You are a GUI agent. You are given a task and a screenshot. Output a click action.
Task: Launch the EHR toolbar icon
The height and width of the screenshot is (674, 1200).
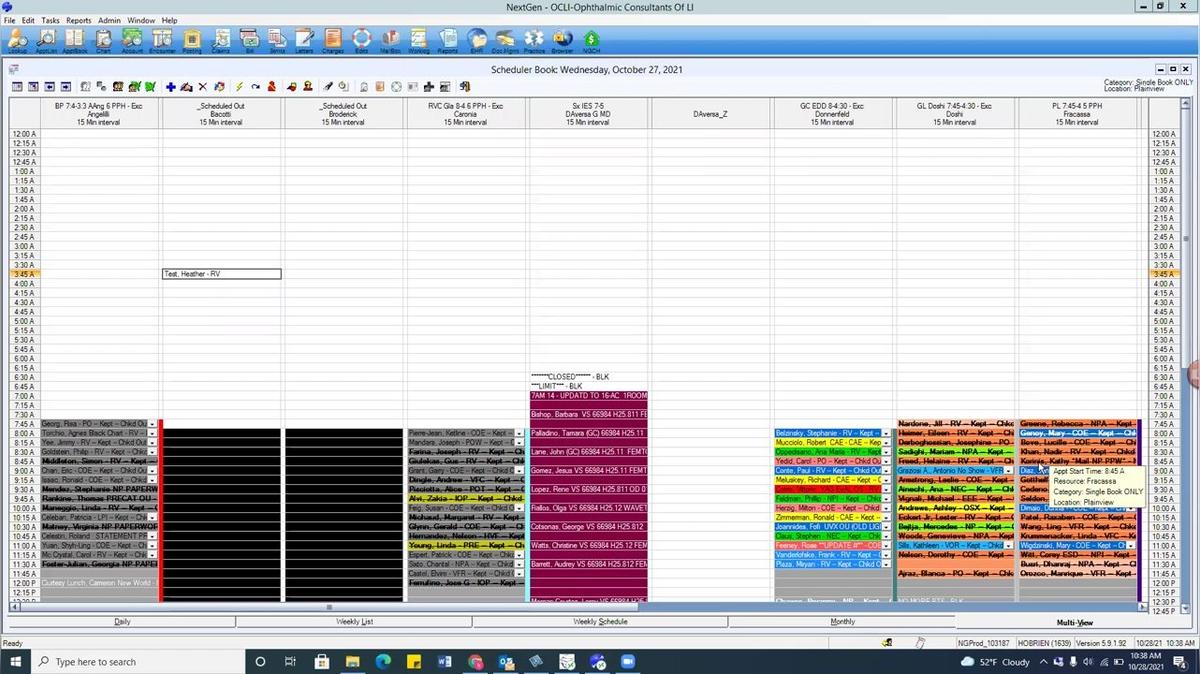coord(476,40)
